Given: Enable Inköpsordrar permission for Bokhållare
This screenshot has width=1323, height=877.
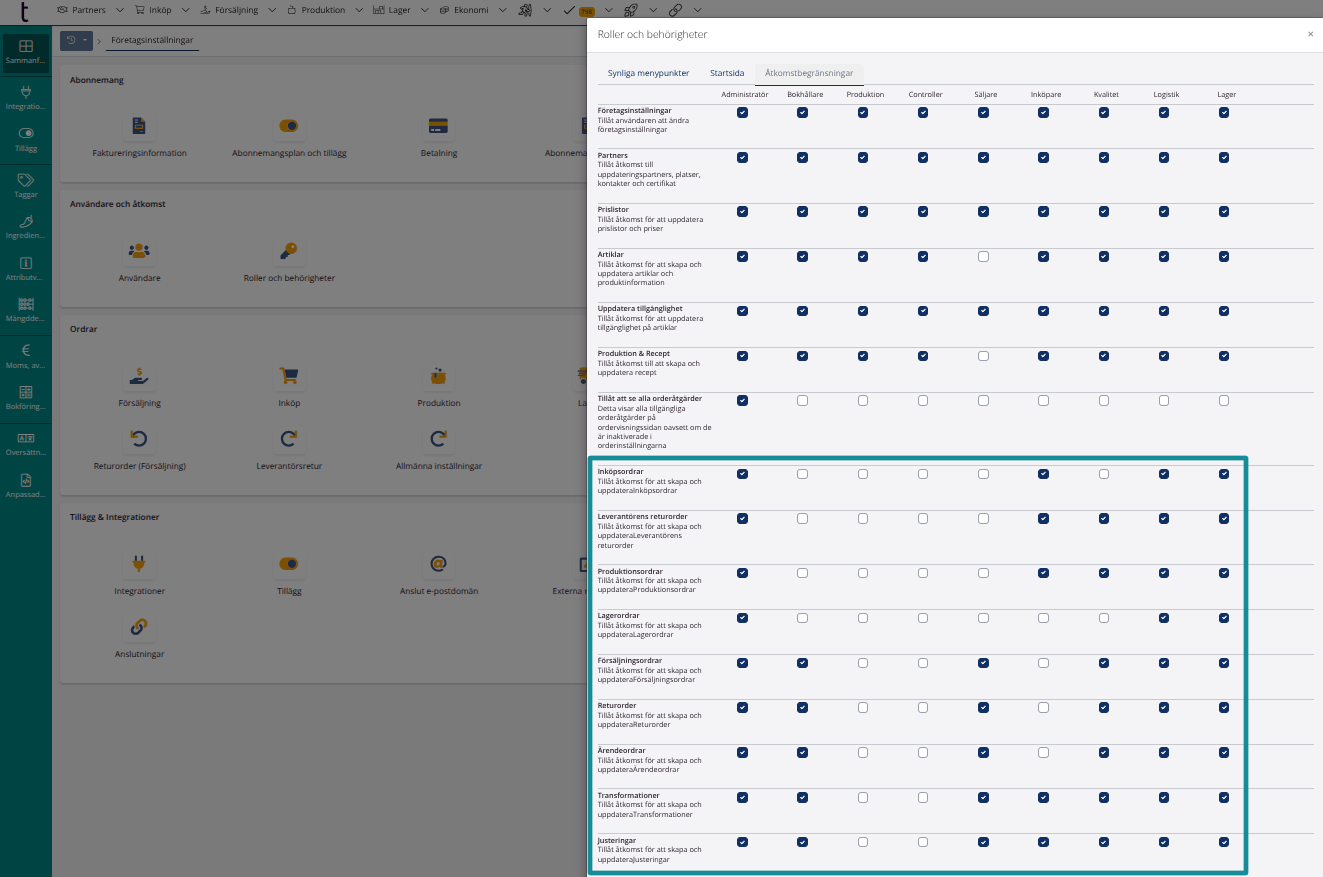Looking at the screenshot, I should (802, 474).
